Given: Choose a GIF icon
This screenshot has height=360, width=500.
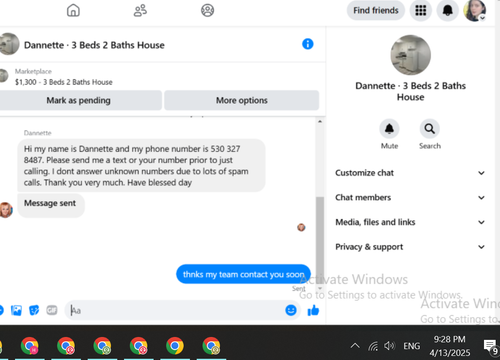Looking at the screenshot, I should (x=52, y=310).
